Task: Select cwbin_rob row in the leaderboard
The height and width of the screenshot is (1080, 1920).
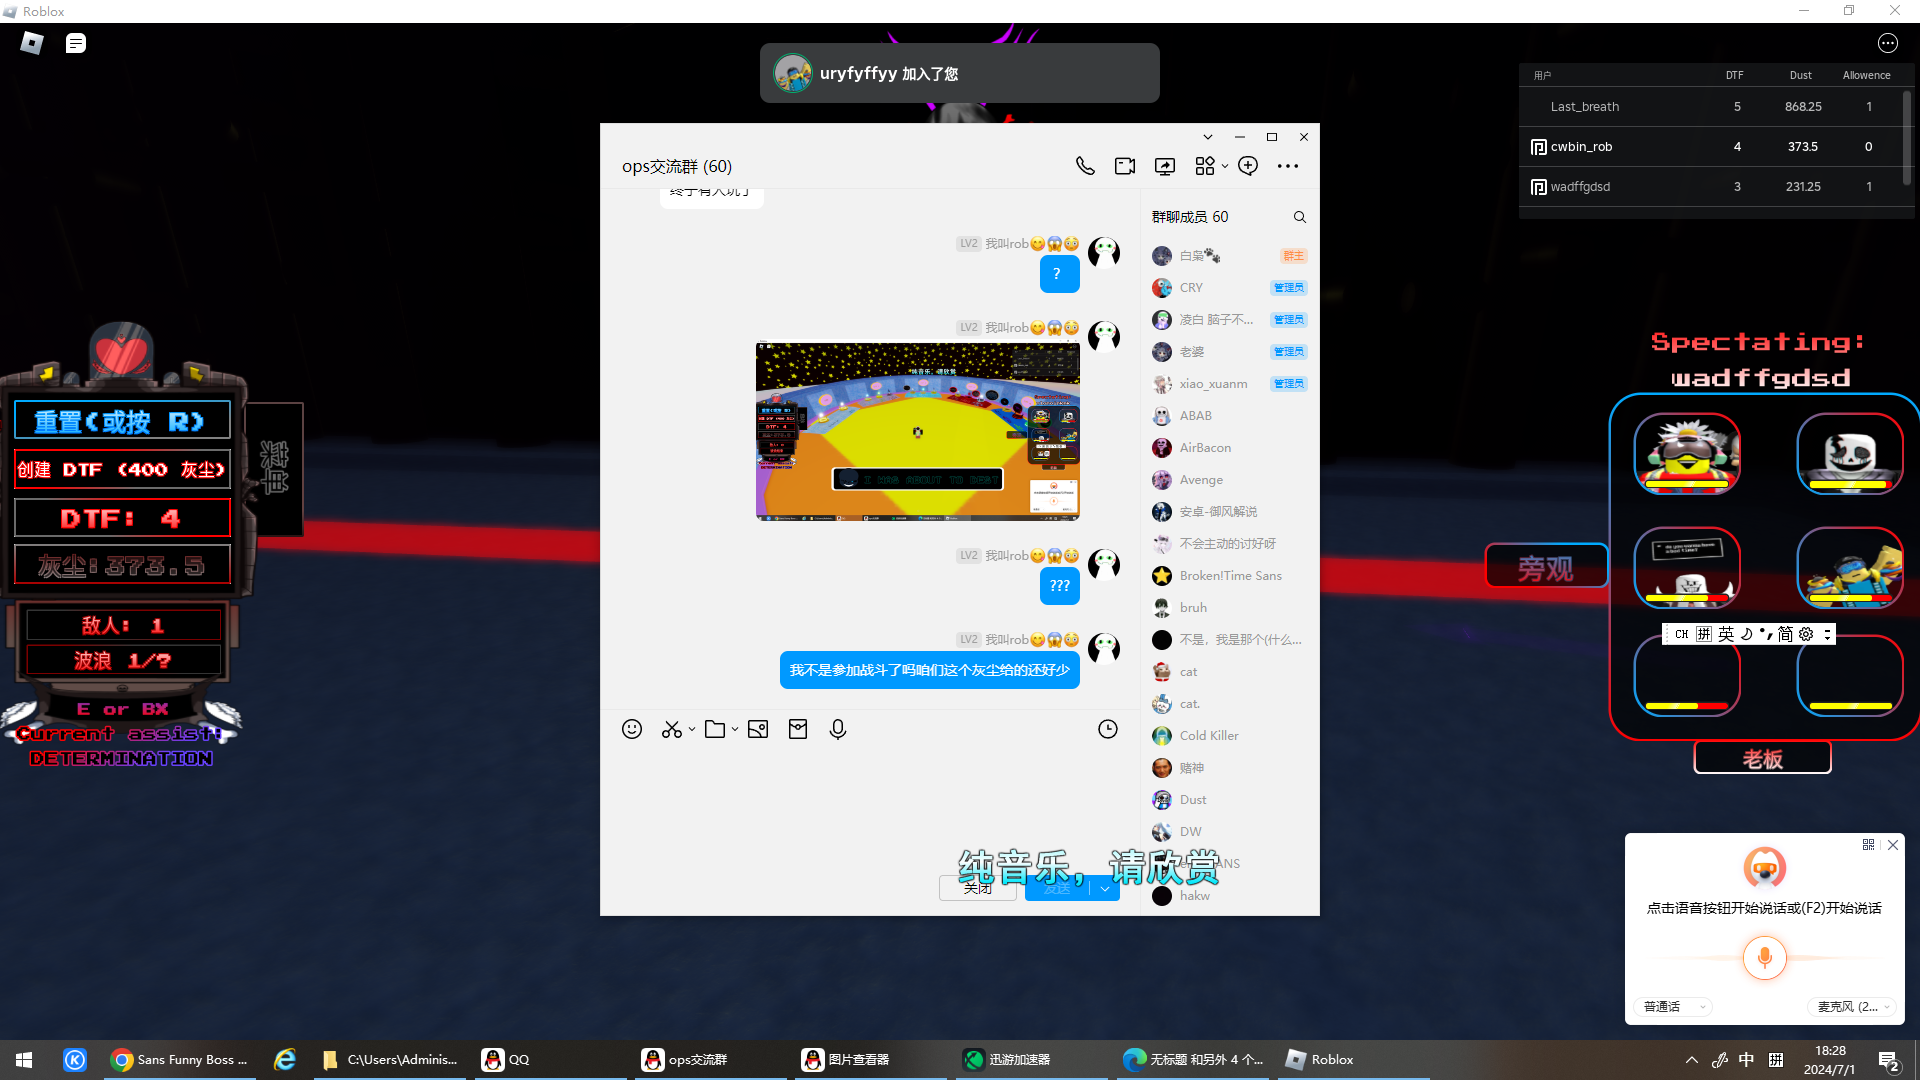Action: point(1710,147)
